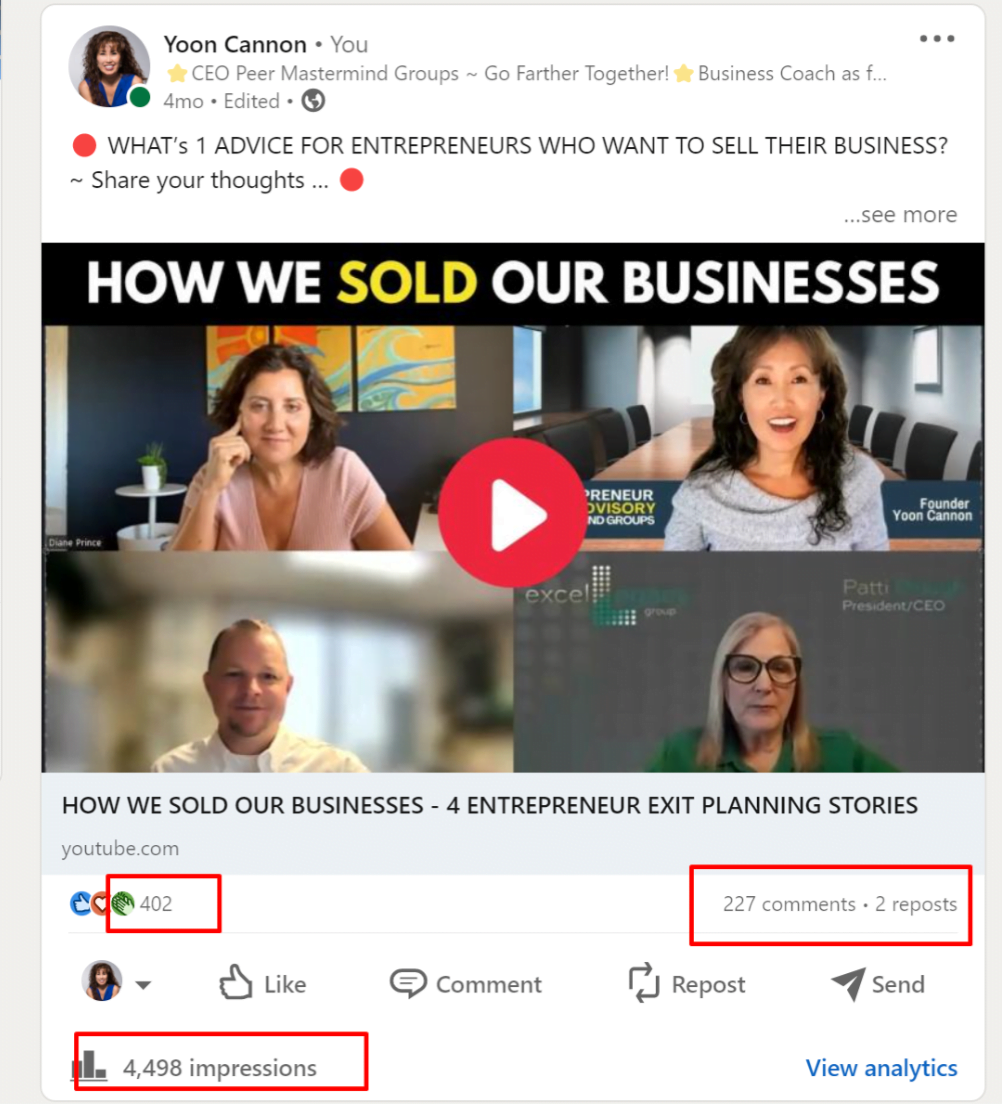Open the 402 reactions count
Screen dimensions: 1002x1104
pos(156,904)
